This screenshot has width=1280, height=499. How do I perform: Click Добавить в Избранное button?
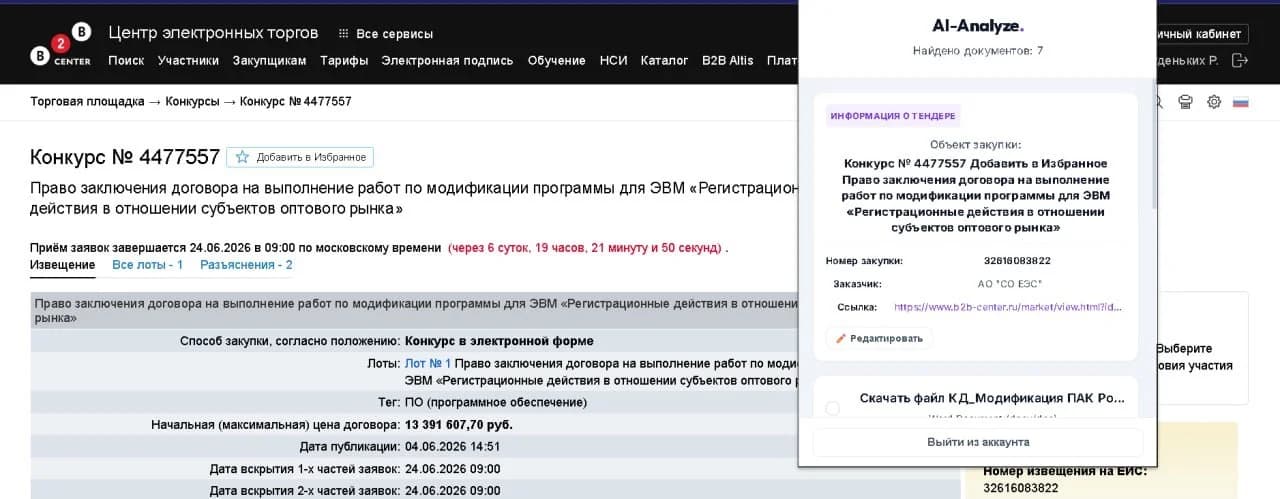pos(300,157)
